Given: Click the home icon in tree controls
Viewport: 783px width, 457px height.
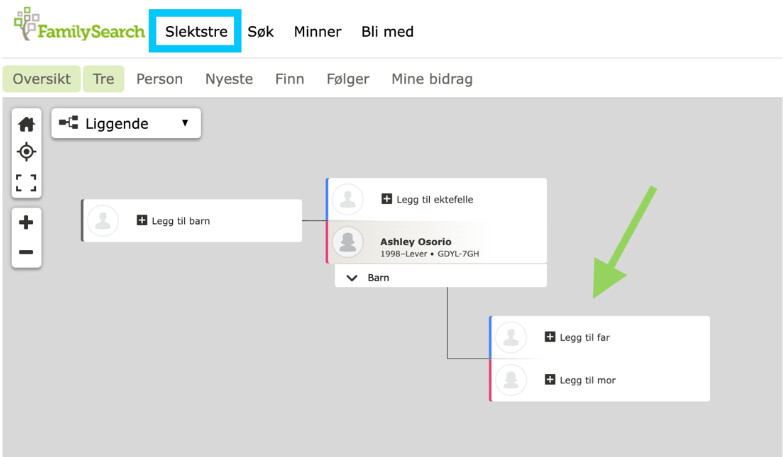Looking at the screenshot, I should [26, 124].
